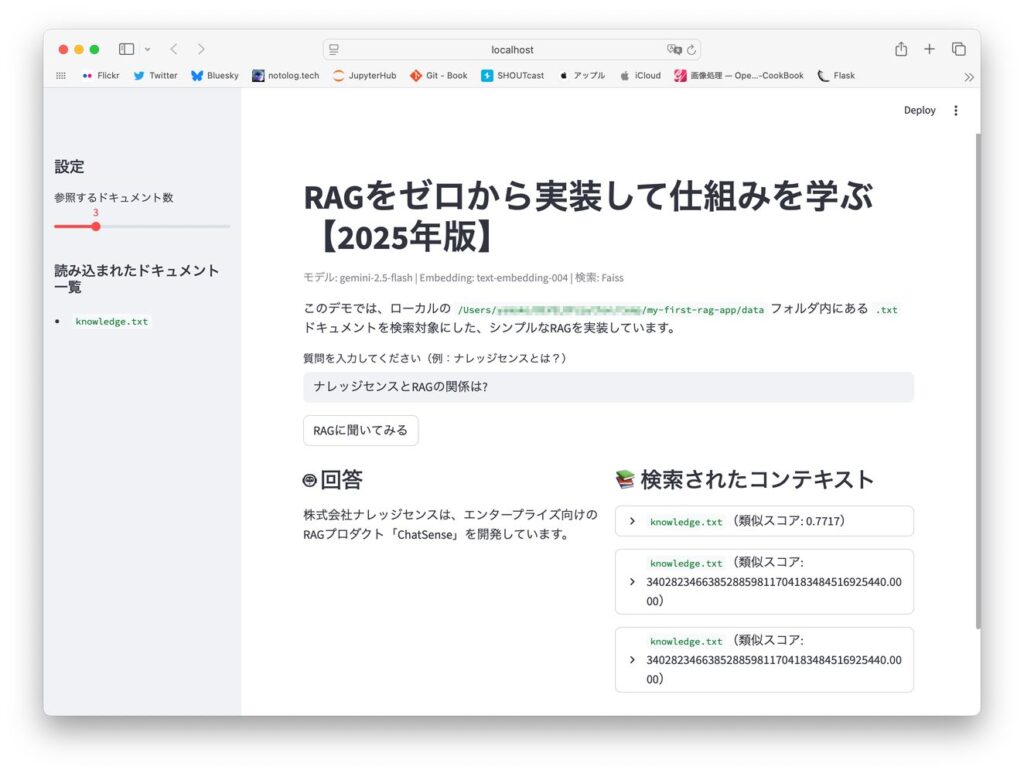This screenshot has height=773, width=1024.
Task: Expand the third knowledge.txt context result
Action: [763, 659]
